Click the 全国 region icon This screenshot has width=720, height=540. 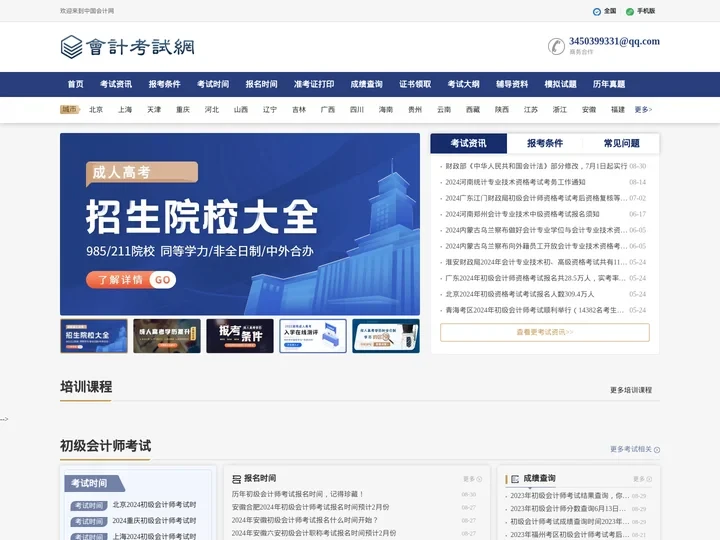click(x=596, y=11)
